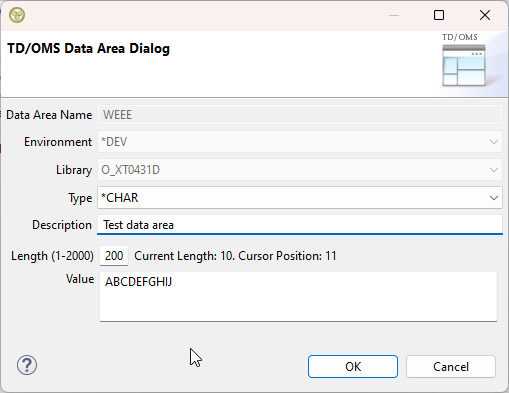Click the TD/OMS Data Area Dialog heading
The width and height of the screenshot is (509, 393).
click(x=89, y=48)
